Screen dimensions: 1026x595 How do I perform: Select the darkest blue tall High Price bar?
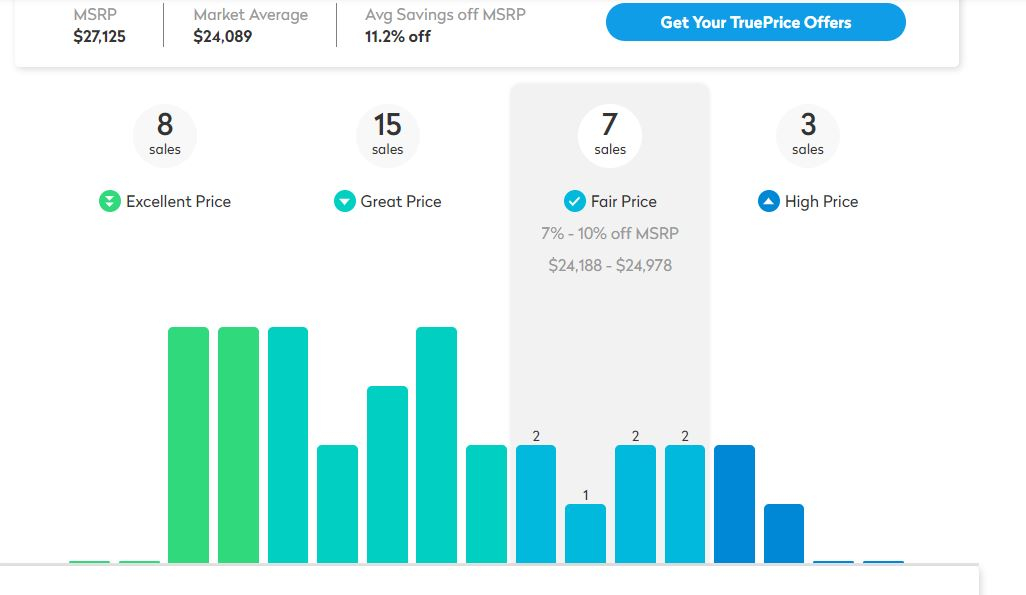click(x=734, y=504)
